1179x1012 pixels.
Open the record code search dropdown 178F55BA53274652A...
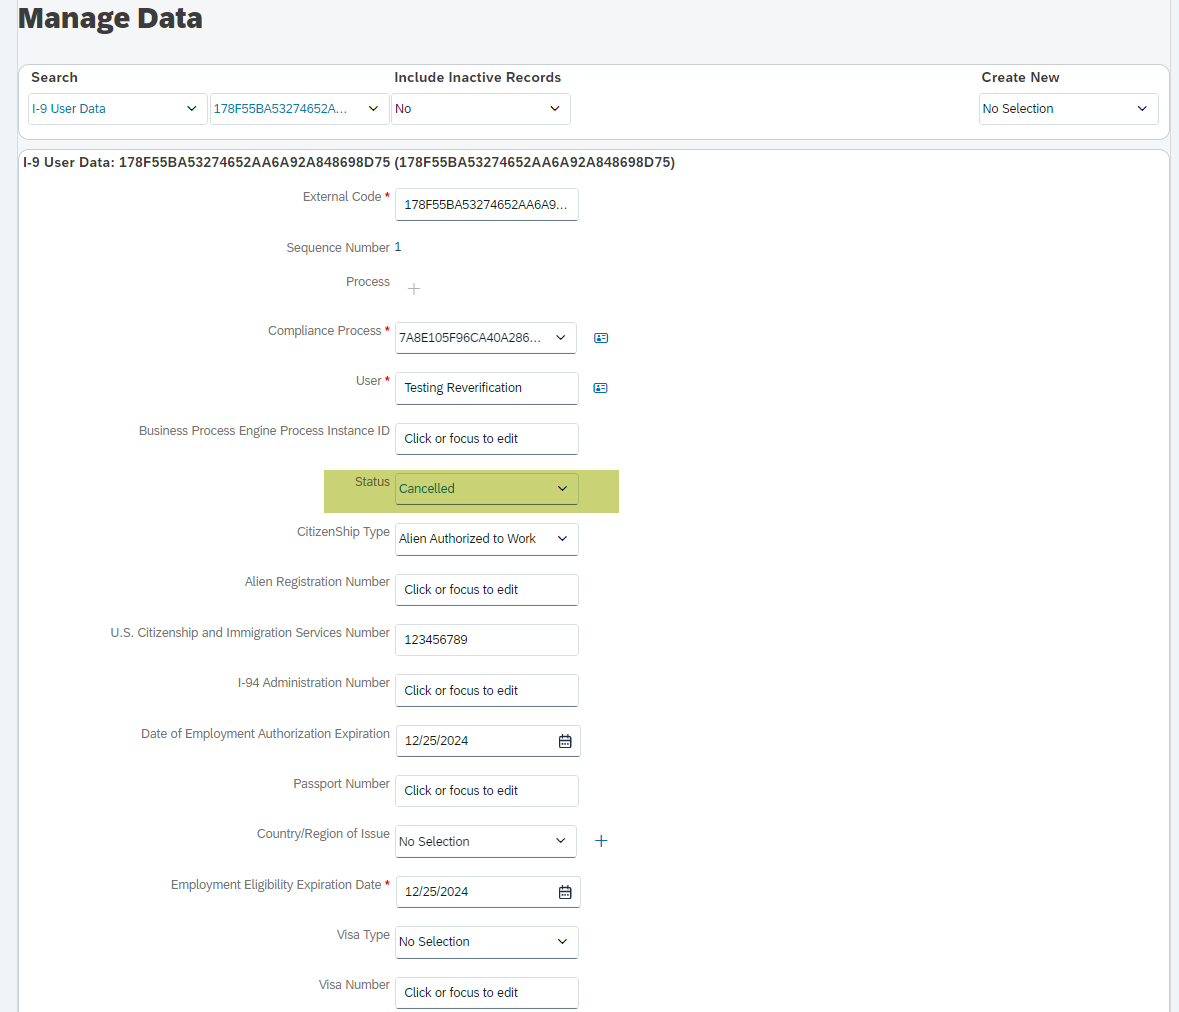(299, 109)
